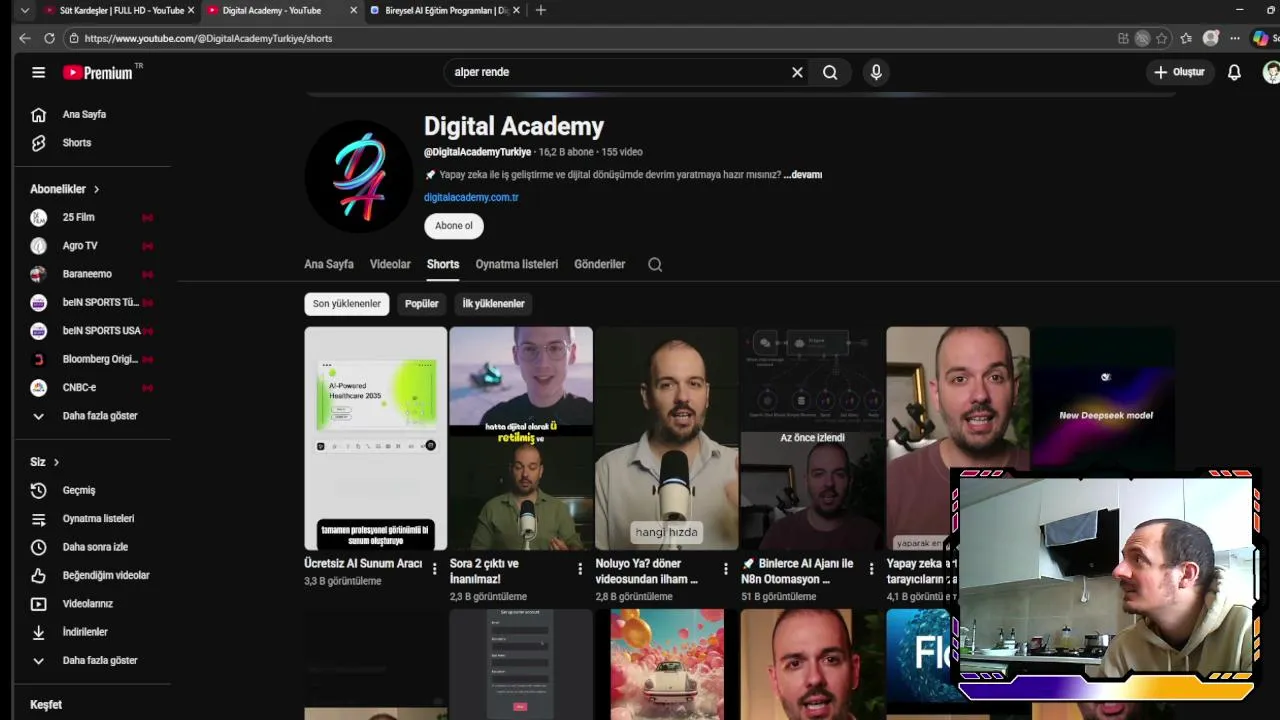Image resolution: width=1280 pixels, height=720 pixels.
Task: Open the options menu for Sora 2 çıktı
Action: 580,569
